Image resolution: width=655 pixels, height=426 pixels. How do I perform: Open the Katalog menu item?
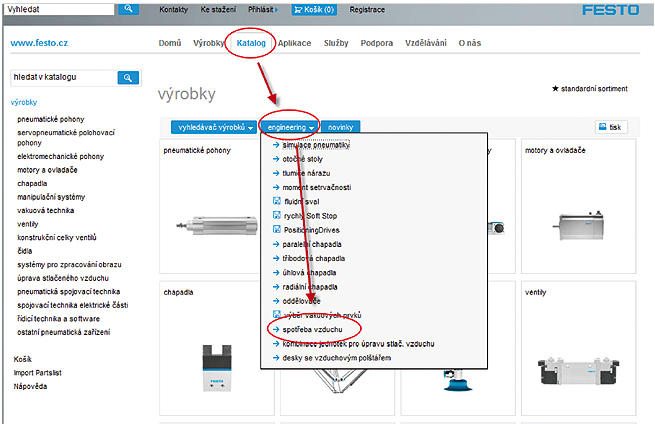click(x=251, y=43)
